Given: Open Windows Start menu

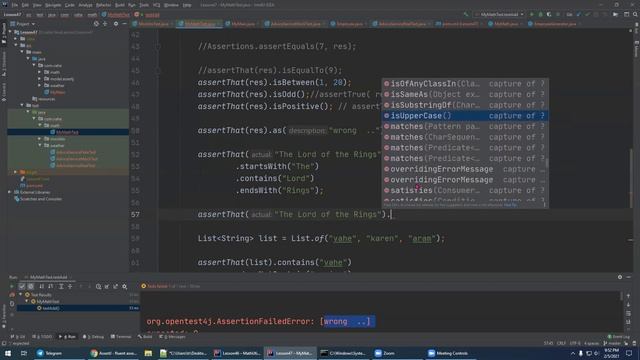Looking at the screenshot, I should (8, 353).
